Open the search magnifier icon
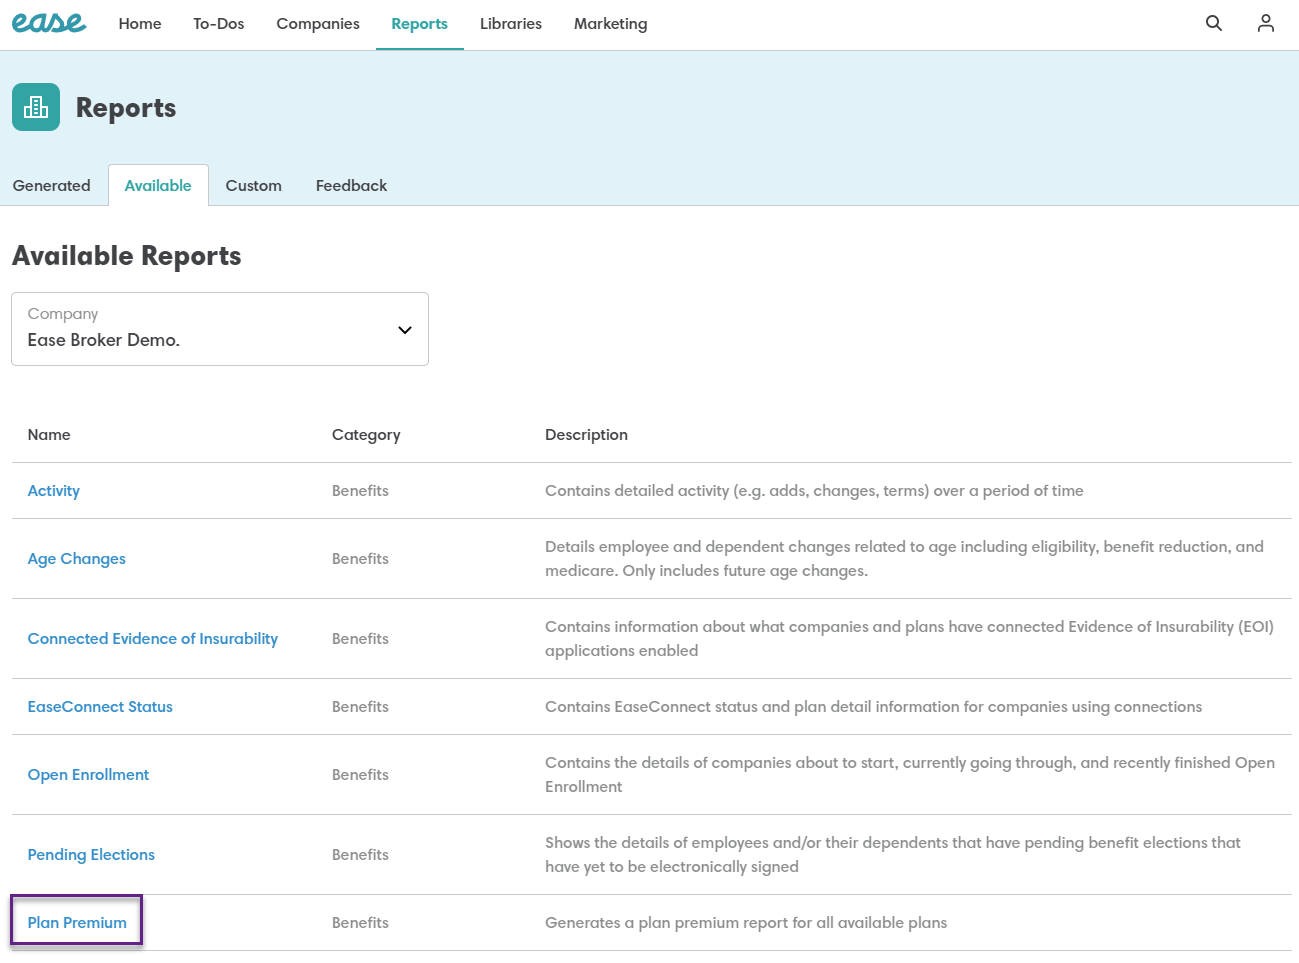 click(x=1213, y=23)
